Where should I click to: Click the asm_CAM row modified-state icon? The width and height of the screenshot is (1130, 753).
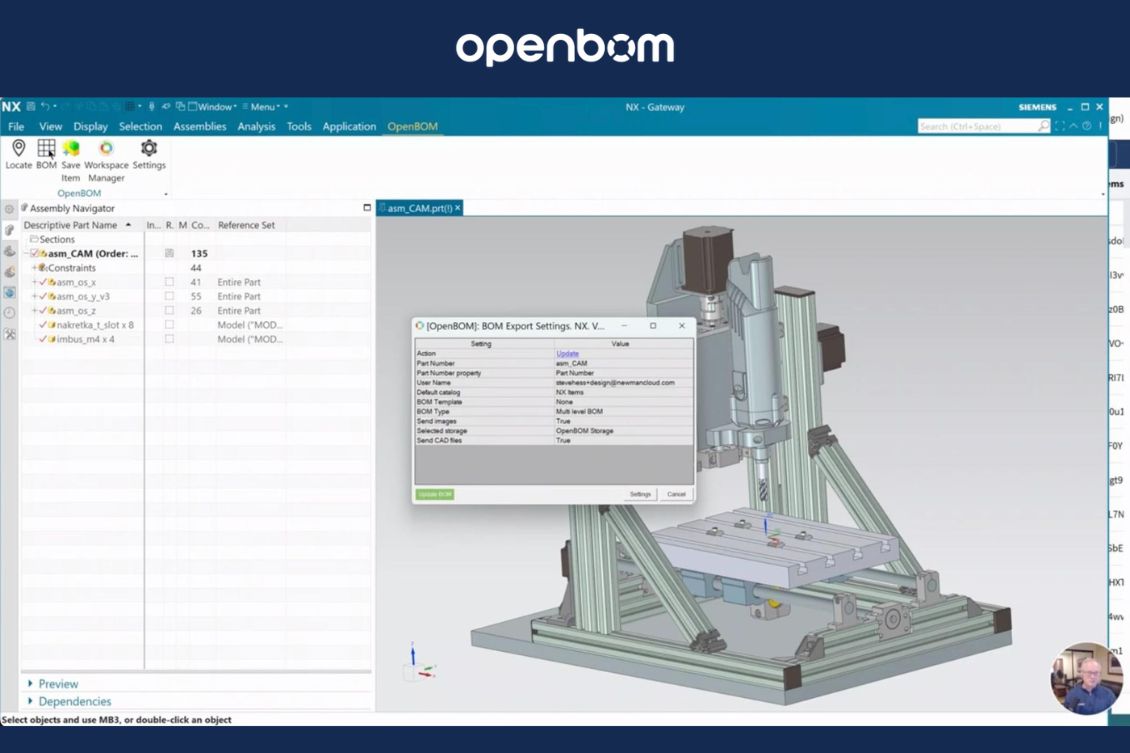169,253
